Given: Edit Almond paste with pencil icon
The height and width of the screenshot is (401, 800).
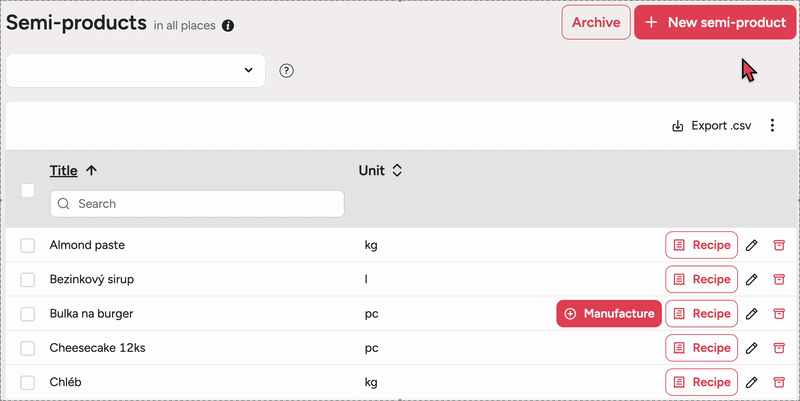Looking at the screenshot, I should click(752, 245).
